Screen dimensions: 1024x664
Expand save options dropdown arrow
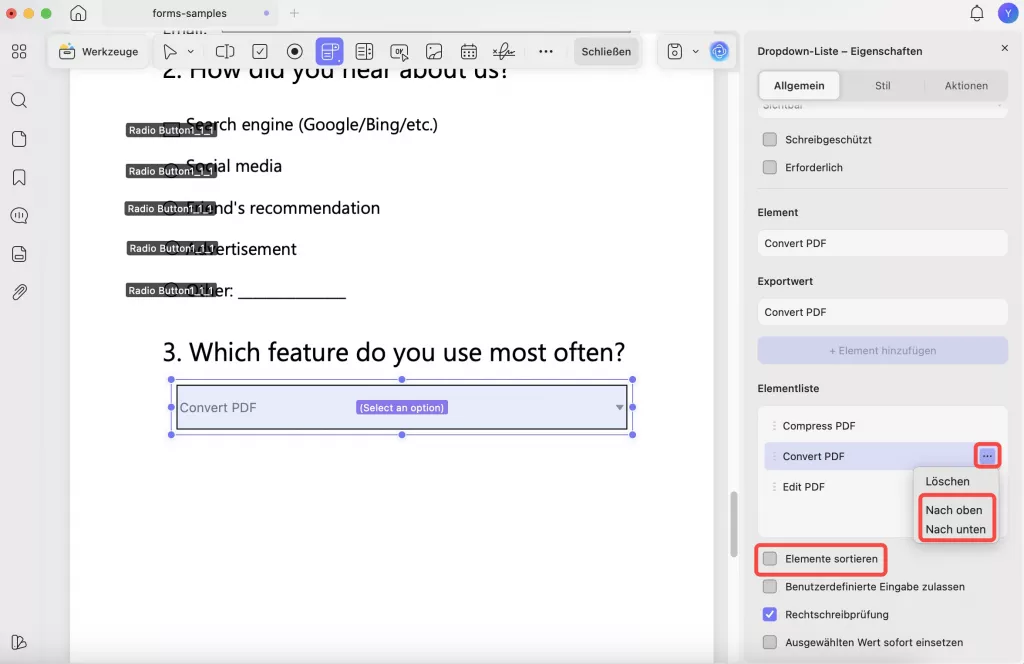(x=696, y=52)
